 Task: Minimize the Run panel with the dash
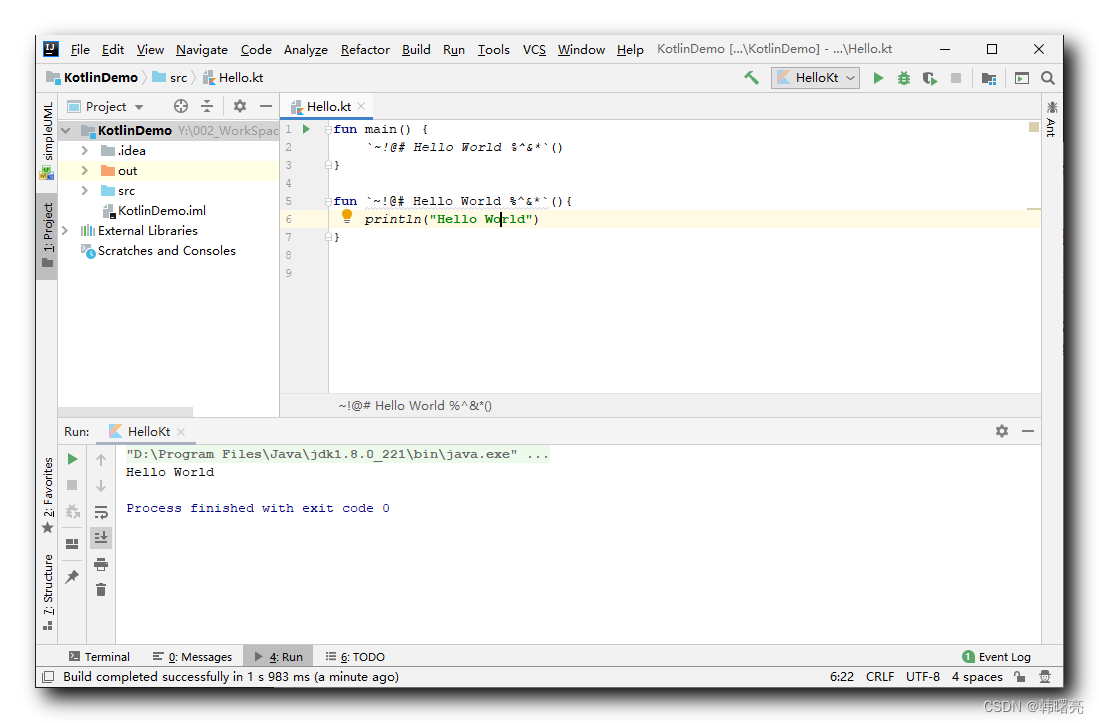click(x=1028, y=431)
